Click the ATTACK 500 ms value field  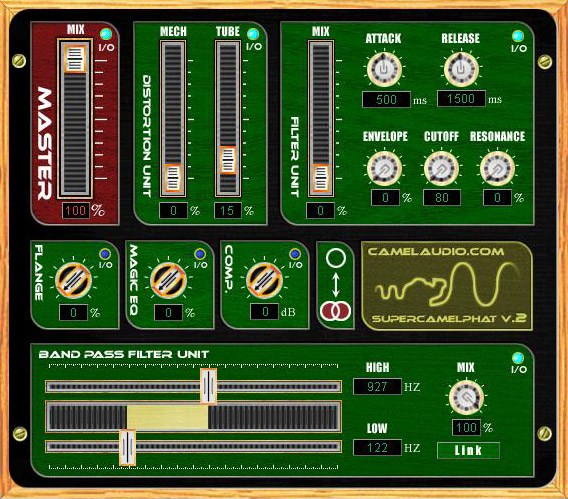click(x=387, y=100)
